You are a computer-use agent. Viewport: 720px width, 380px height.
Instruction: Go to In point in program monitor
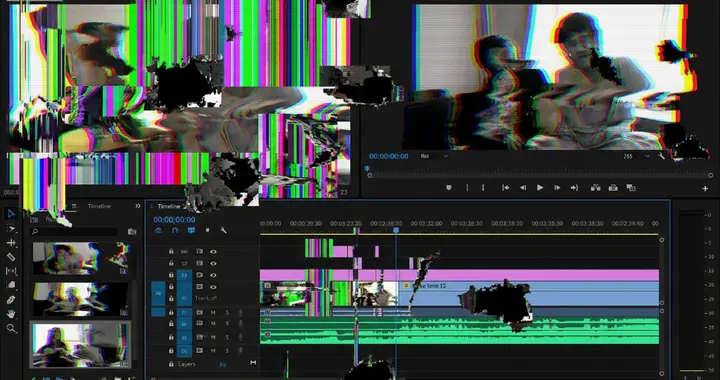(506, 188)
